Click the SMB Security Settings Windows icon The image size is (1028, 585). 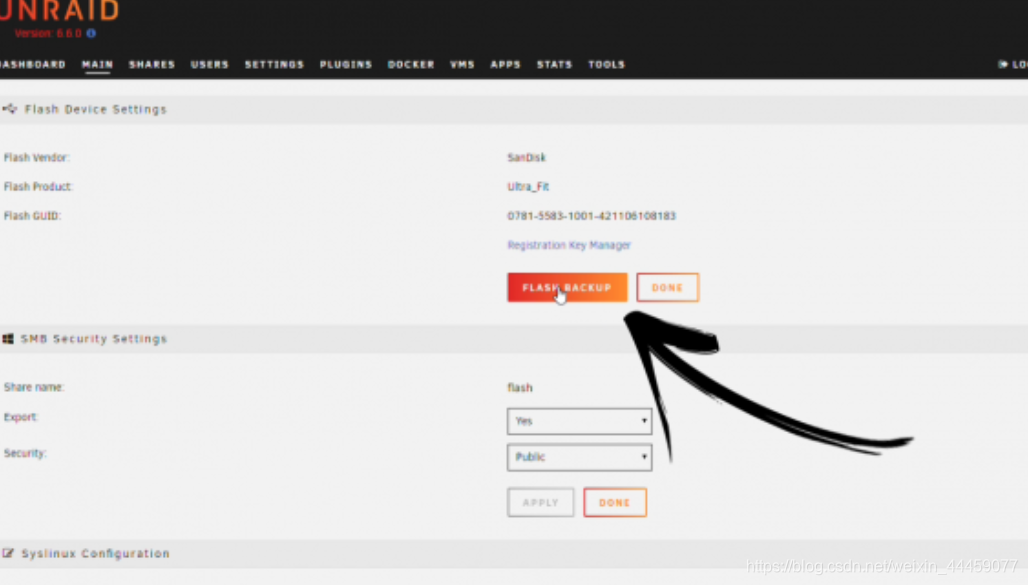8,338
